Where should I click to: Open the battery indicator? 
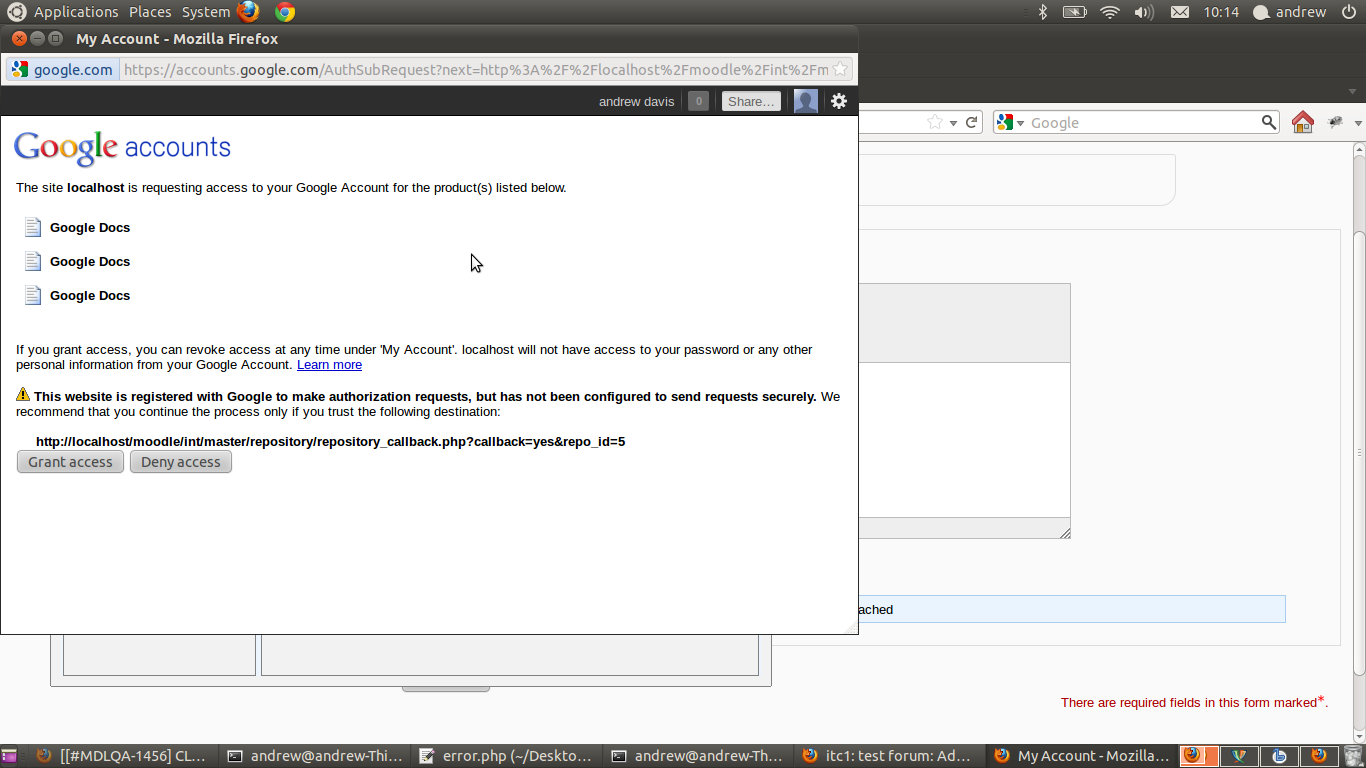tap(1074, 12)
